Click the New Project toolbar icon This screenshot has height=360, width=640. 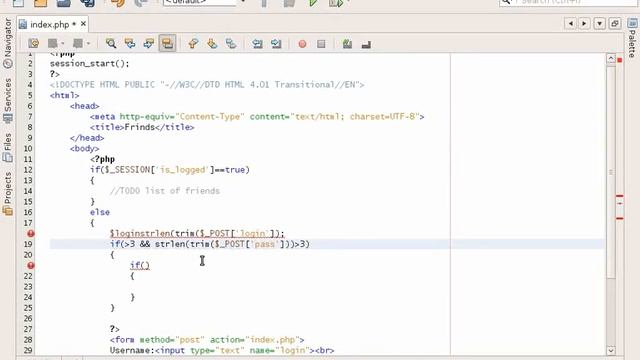[40, 3]
